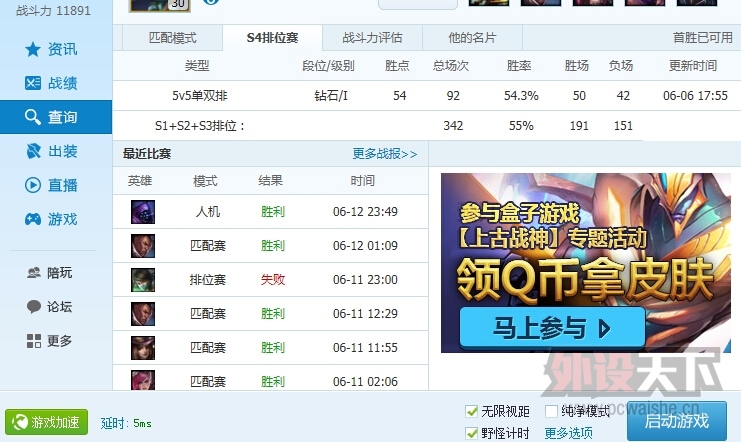This screenshot has width=741, height=442.
Task: Open the 直播 live stream play icon
Action: [33, 185]
